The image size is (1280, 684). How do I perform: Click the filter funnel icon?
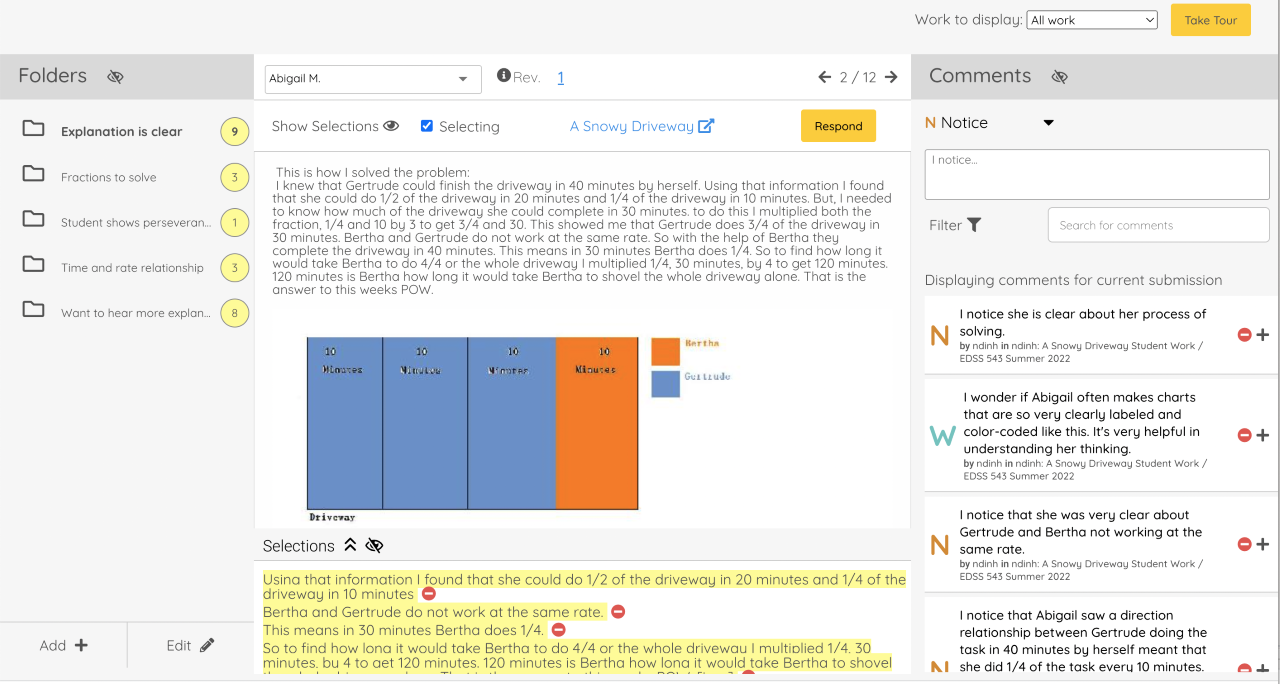click(974, 225)
